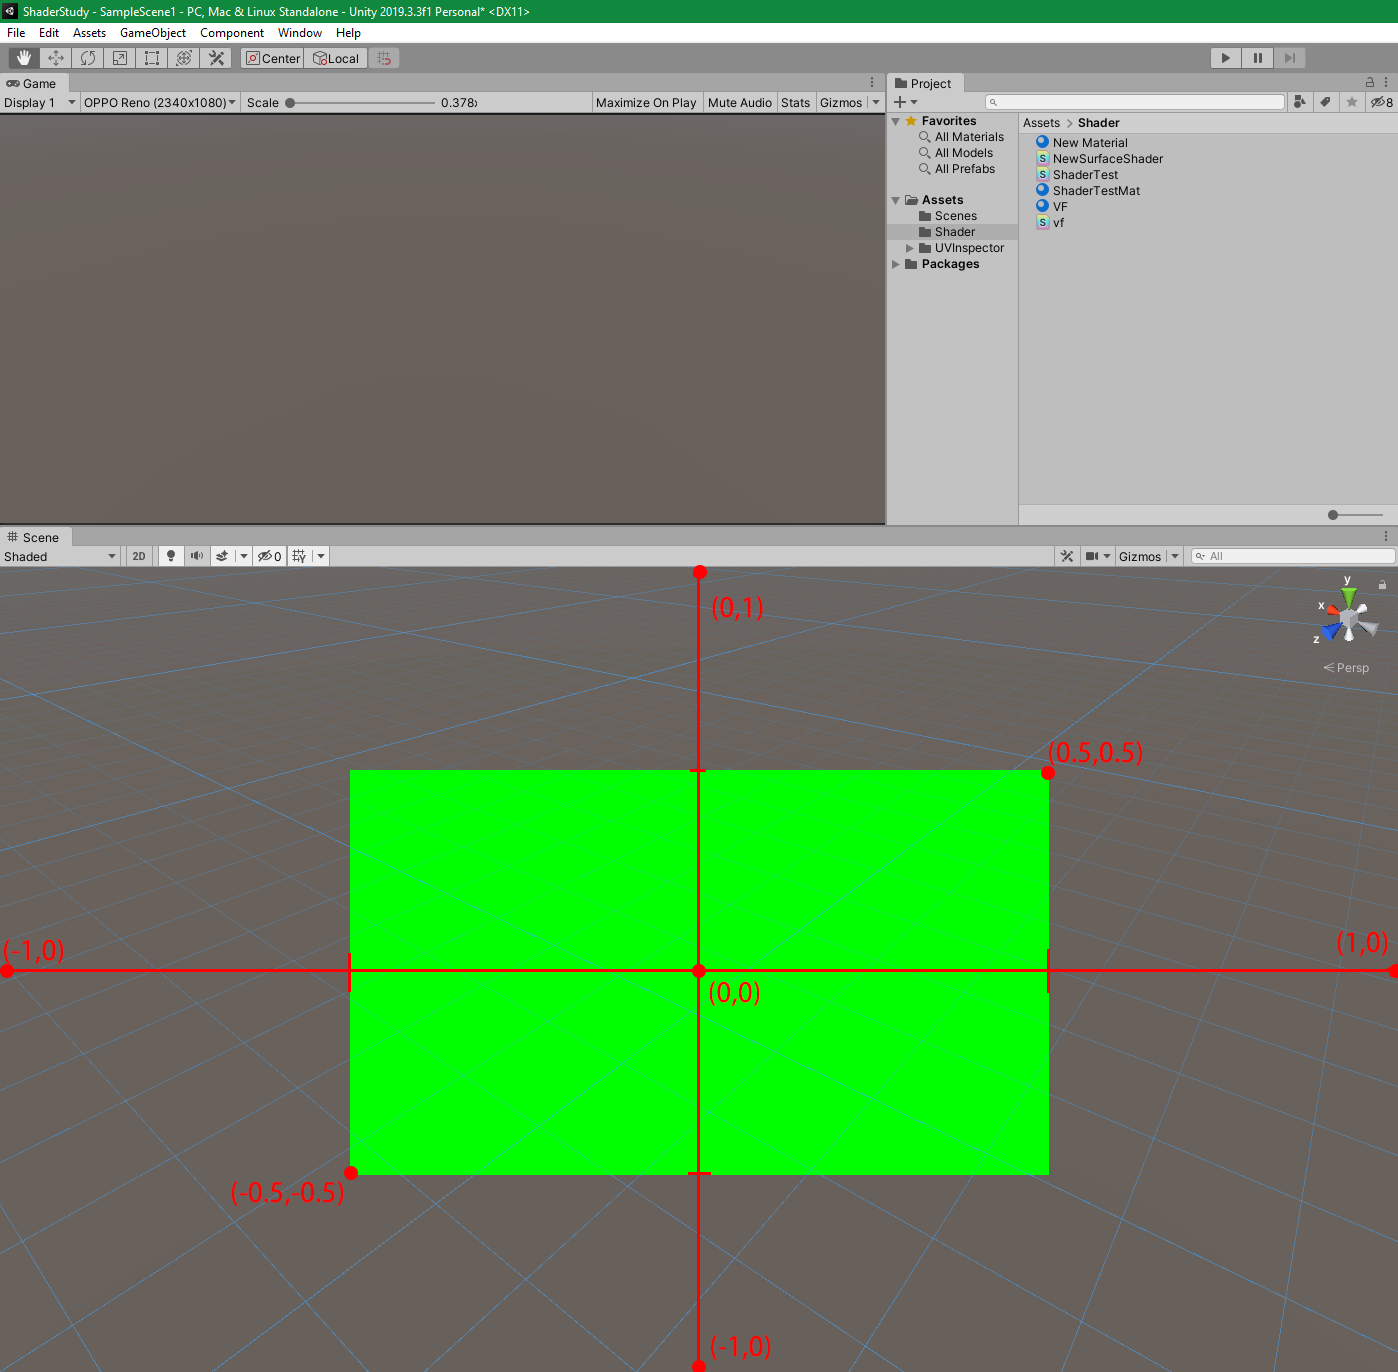Open the custom editor tools
This screenshot has width=1398, height=1372.
[216, 58]
